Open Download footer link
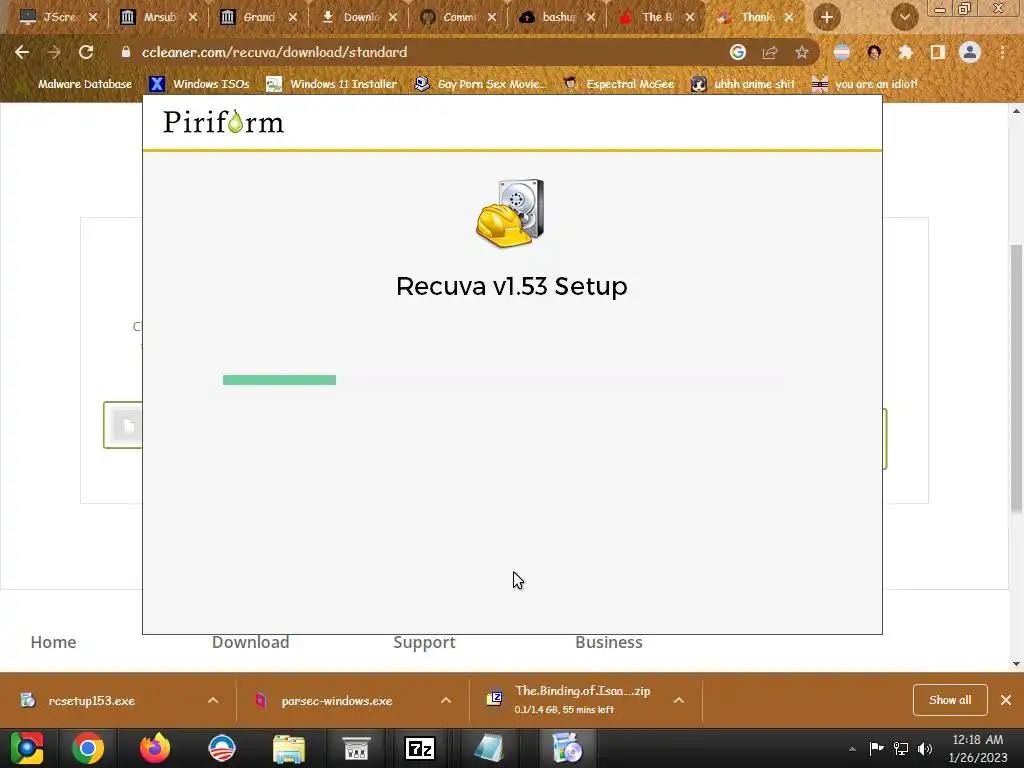Image resolution: width=1024 pixels, height=768 pixels. [x=251, y=642]
